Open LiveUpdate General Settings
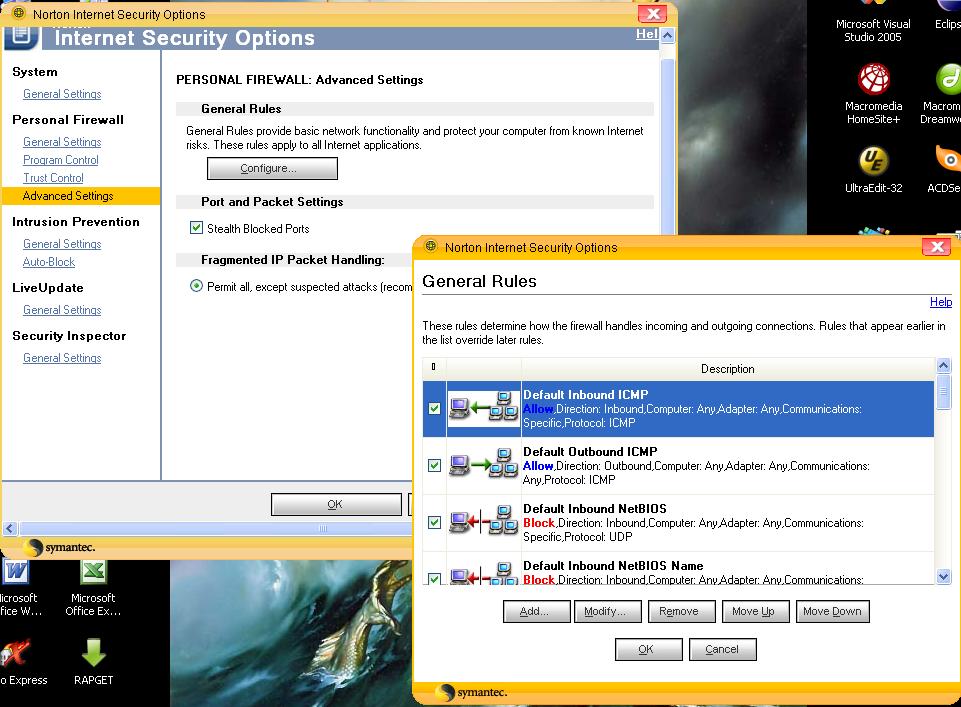This screenshot has width=961, height=707. click(x=62, y=310)
